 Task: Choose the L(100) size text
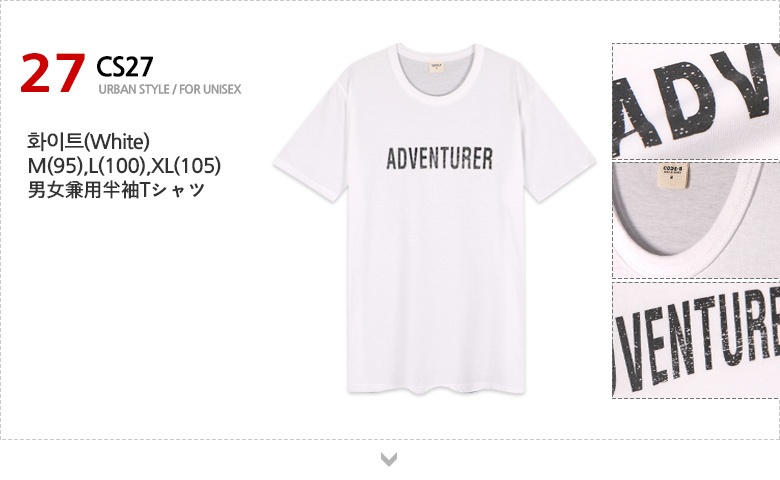[x=119, y=163]
